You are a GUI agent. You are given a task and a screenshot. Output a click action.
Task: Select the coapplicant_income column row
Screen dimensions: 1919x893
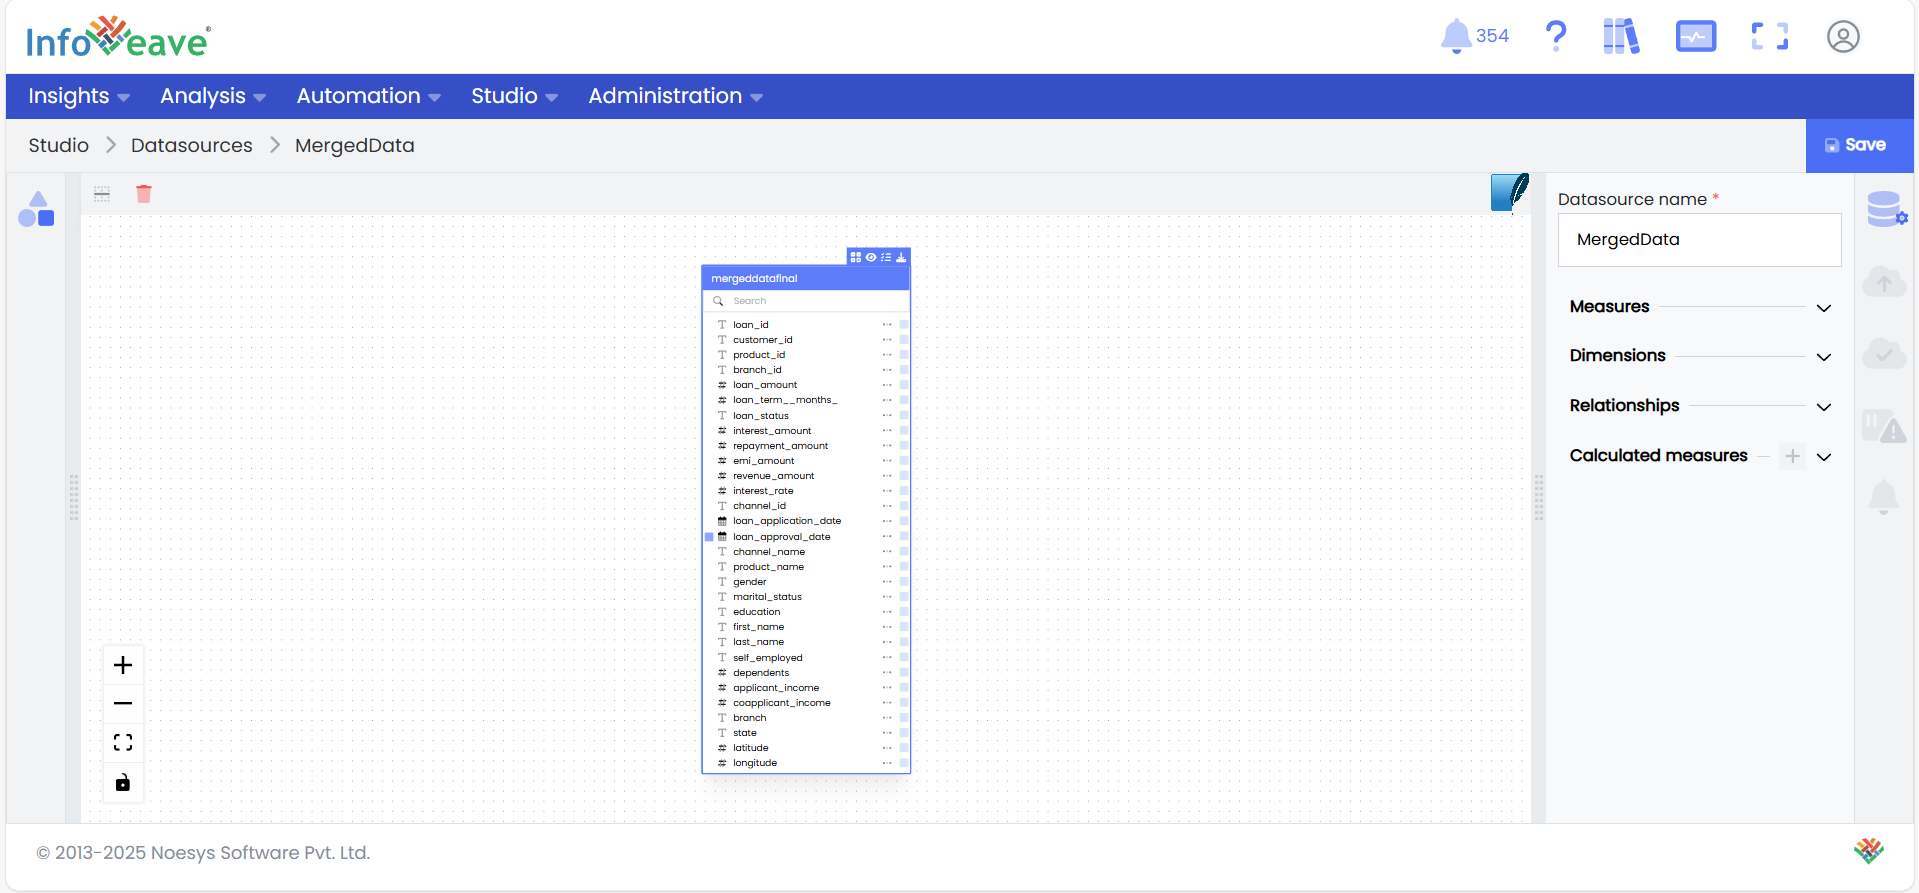click(806, 703)
